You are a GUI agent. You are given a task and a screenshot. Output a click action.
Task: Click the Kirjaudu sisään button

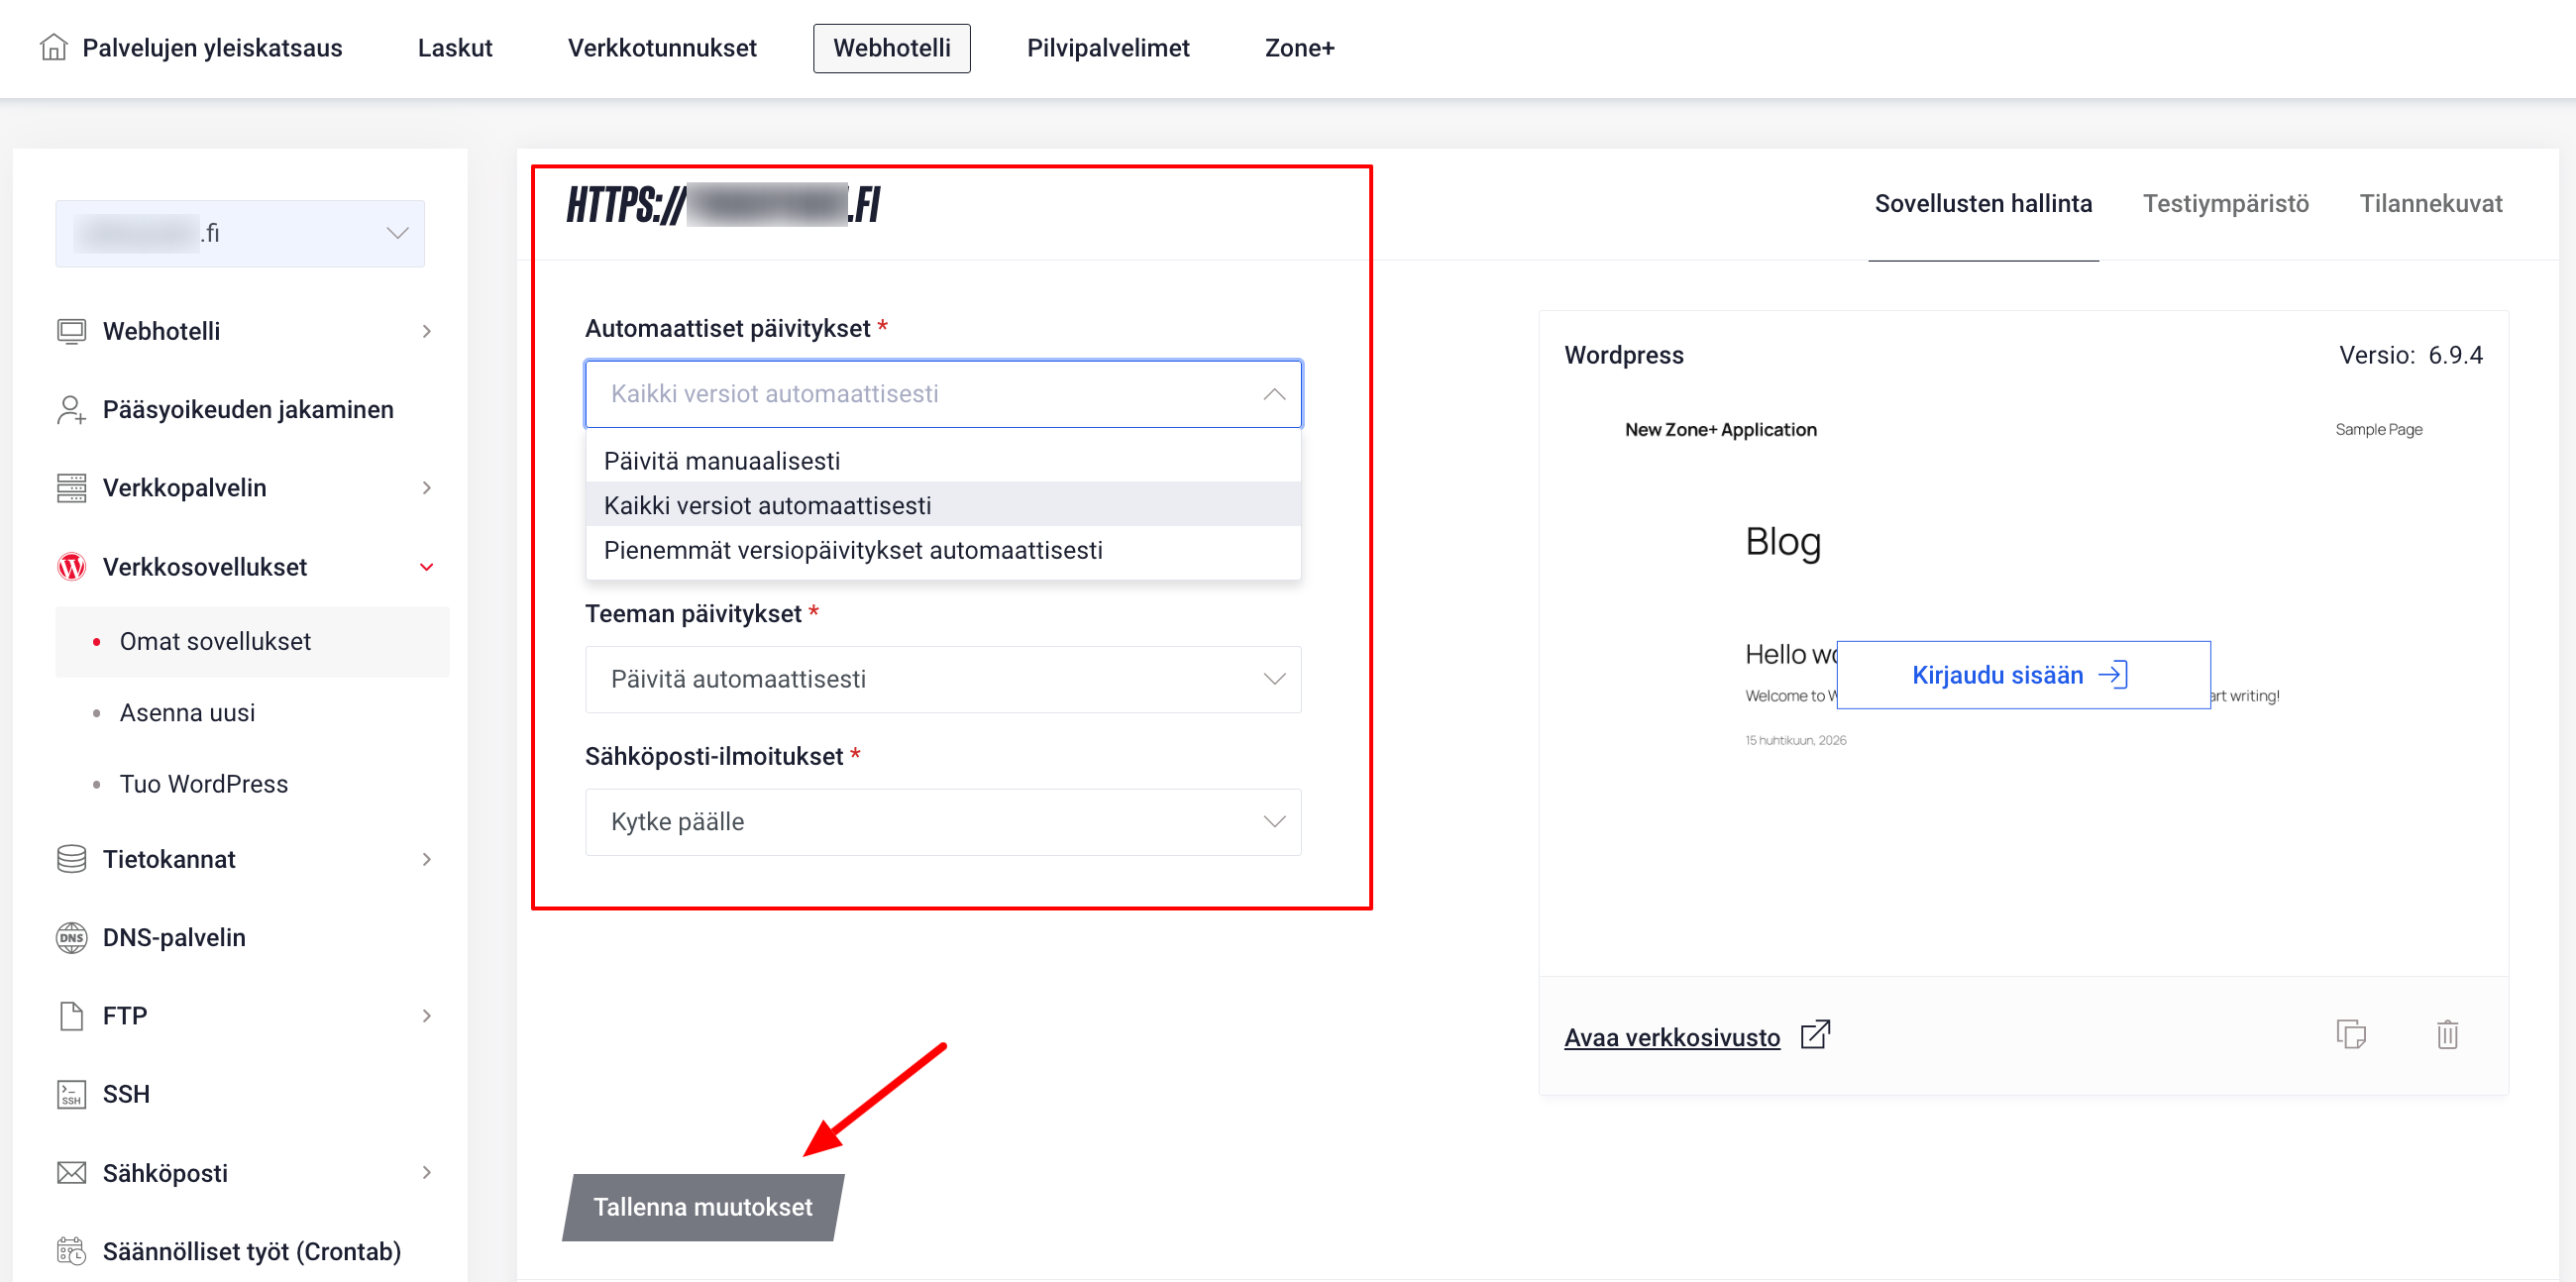pos(2023,675)
